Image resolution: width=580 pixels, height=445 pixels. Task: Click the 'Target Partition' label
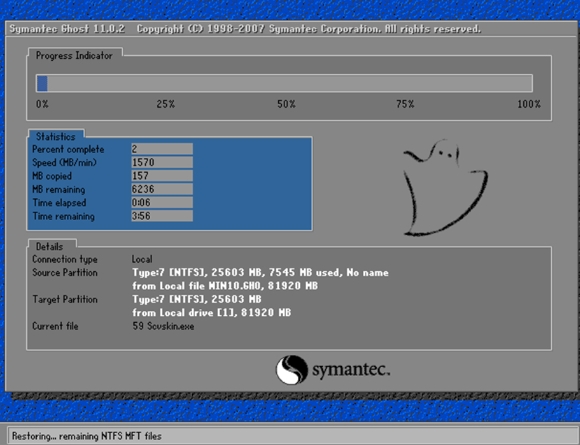coord(65,299)
